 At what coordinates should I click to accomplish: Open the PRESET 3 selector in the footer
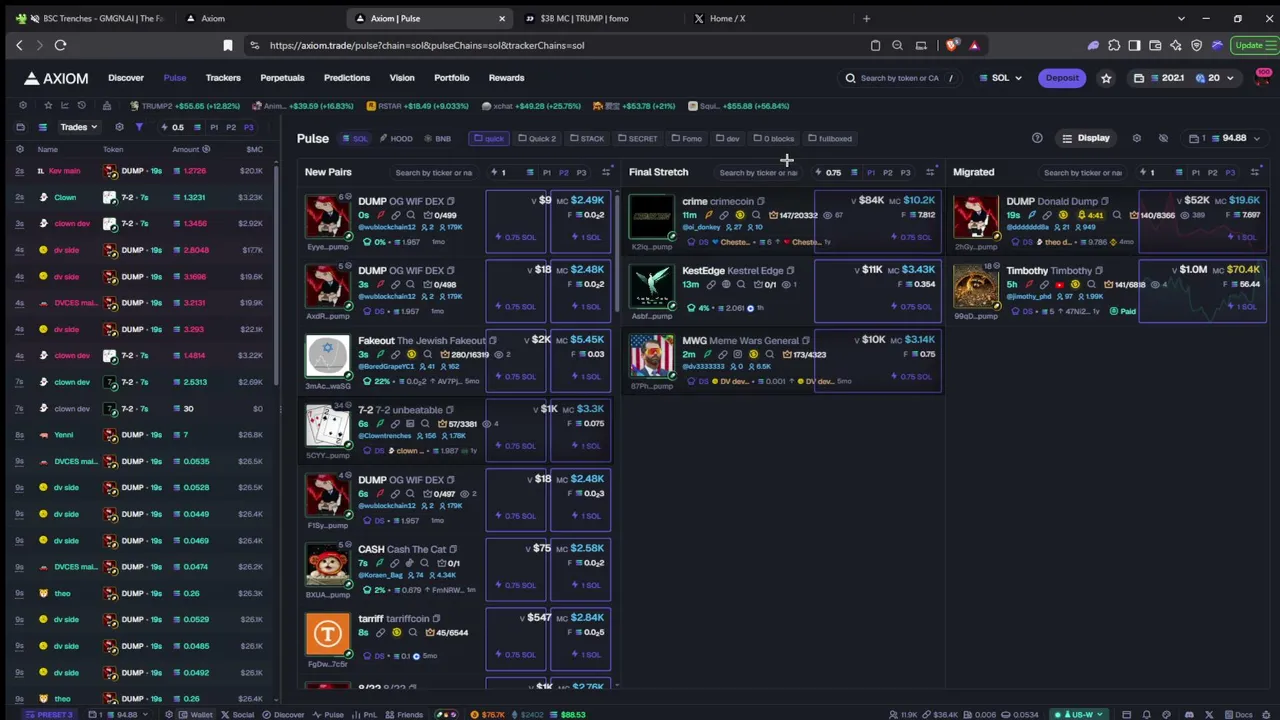pos(51,714)
